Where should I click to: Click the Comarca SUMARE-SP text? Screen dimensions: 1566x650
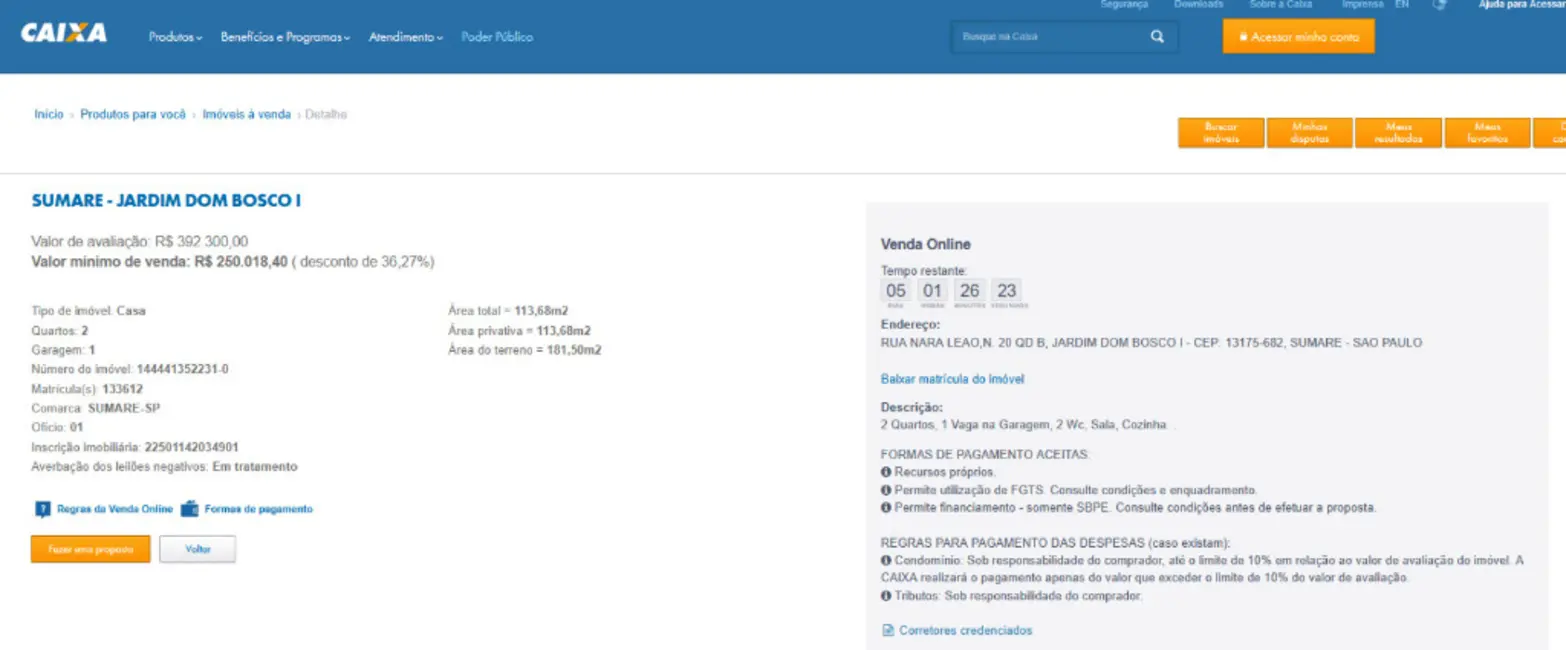click(96, 408)
